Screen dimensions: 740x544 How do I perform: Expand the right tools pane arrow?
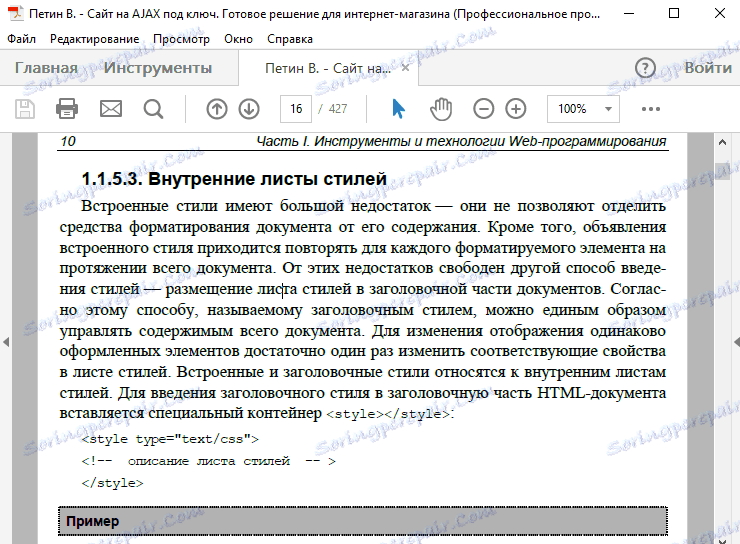point(736,341)
